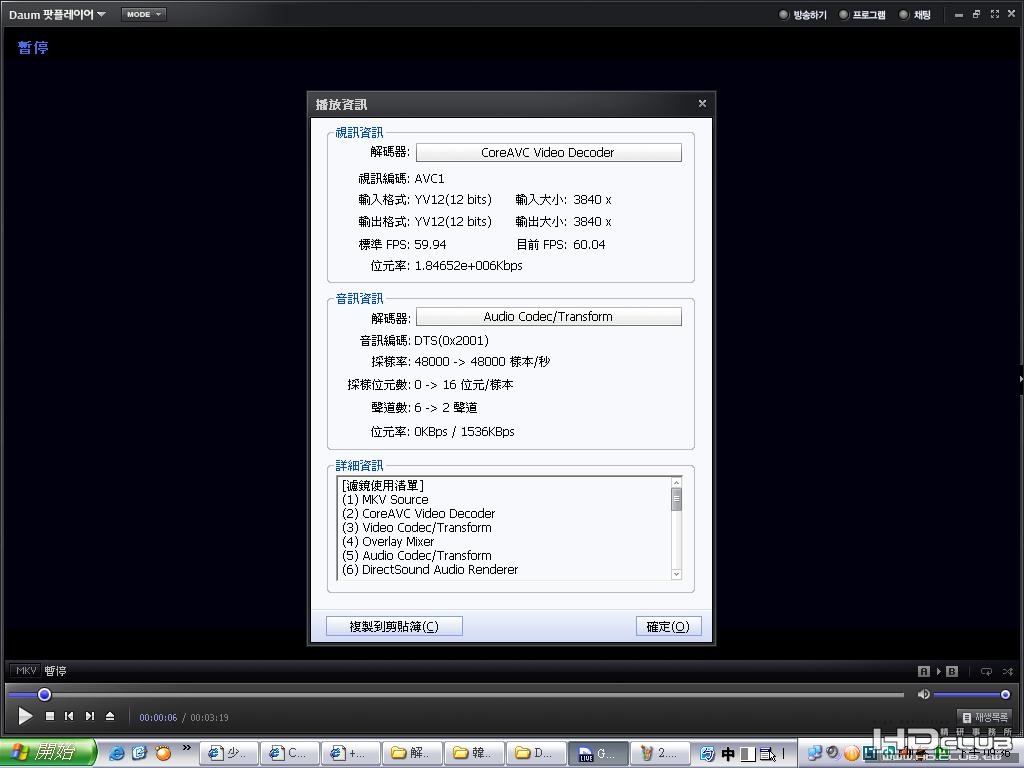Toggle the repeat playback icon

click(986, 671)
